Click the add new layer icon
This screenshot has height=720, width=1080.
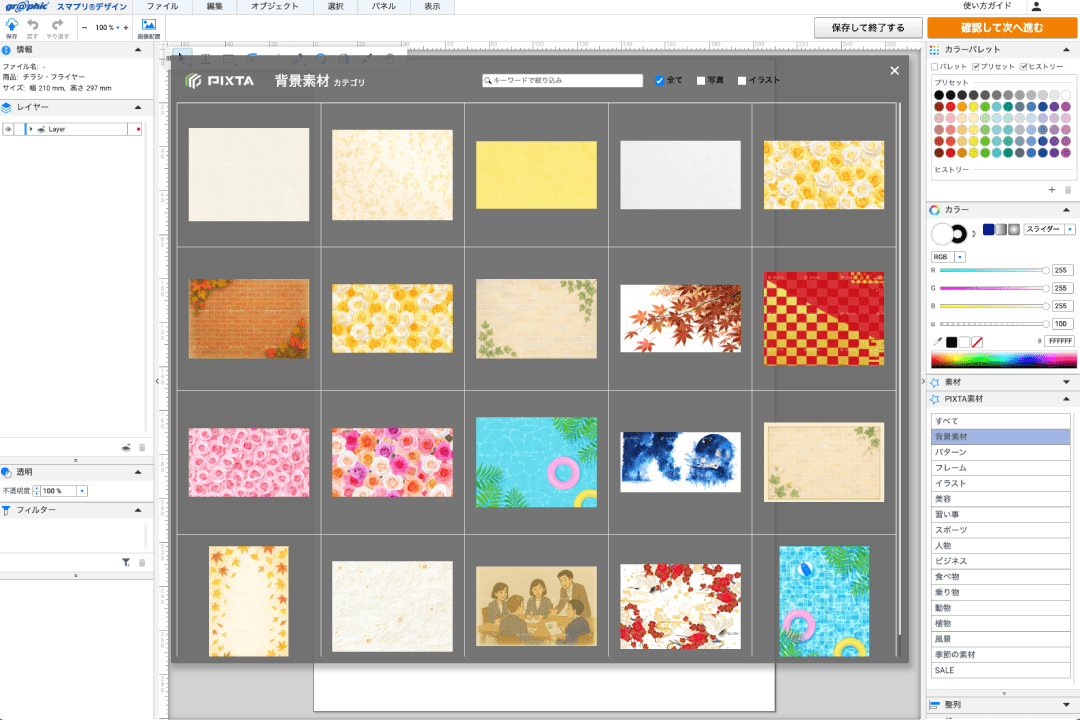[x=126, y=448]
